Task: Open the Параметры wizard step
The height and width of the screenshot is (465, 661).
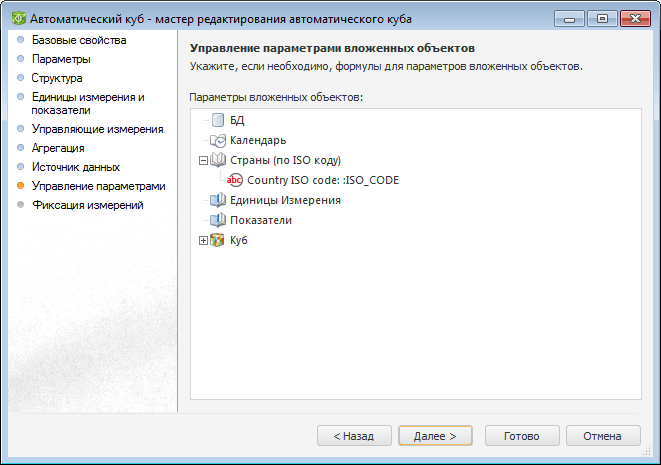Action: 60,59
